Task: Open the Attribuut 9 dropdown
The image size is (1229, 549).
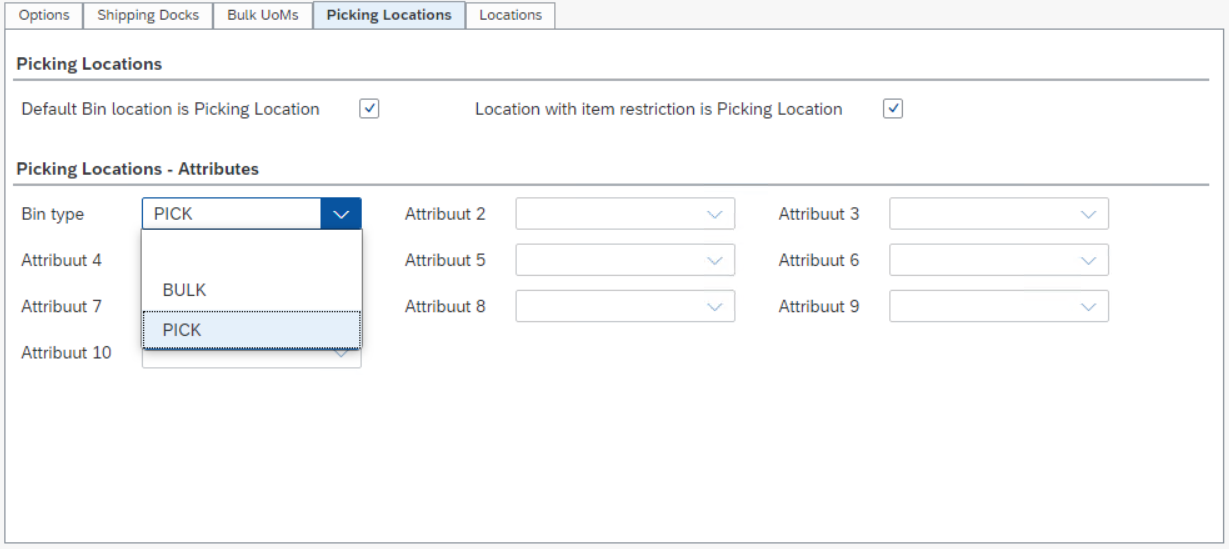Action: [x=998, y=306]
